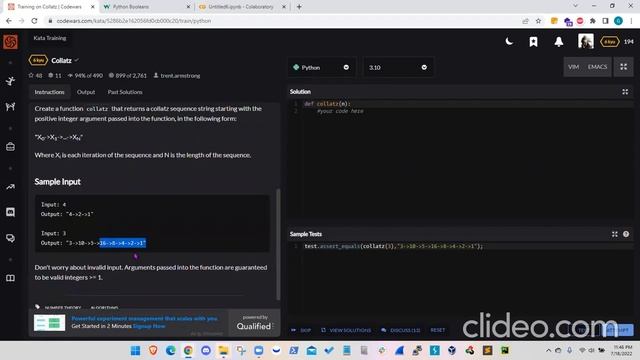Switch to the Colaboratory browser tab

pos(241,7)
